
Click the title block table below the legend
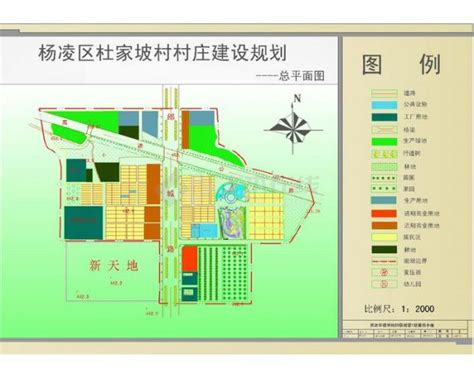(404, 329)
